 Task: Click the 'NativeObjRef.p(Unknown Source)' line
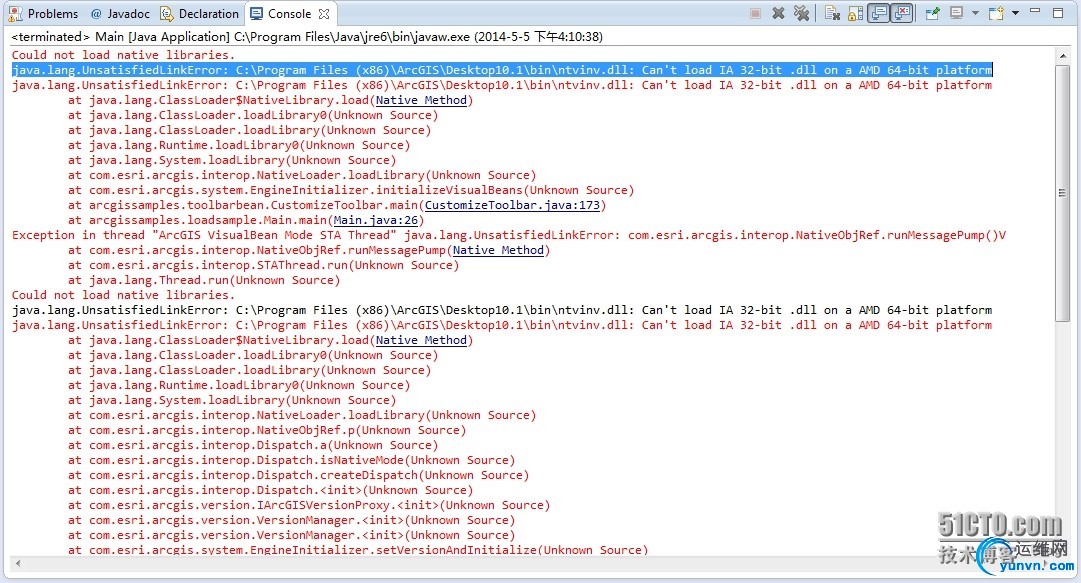pos(267,430)
